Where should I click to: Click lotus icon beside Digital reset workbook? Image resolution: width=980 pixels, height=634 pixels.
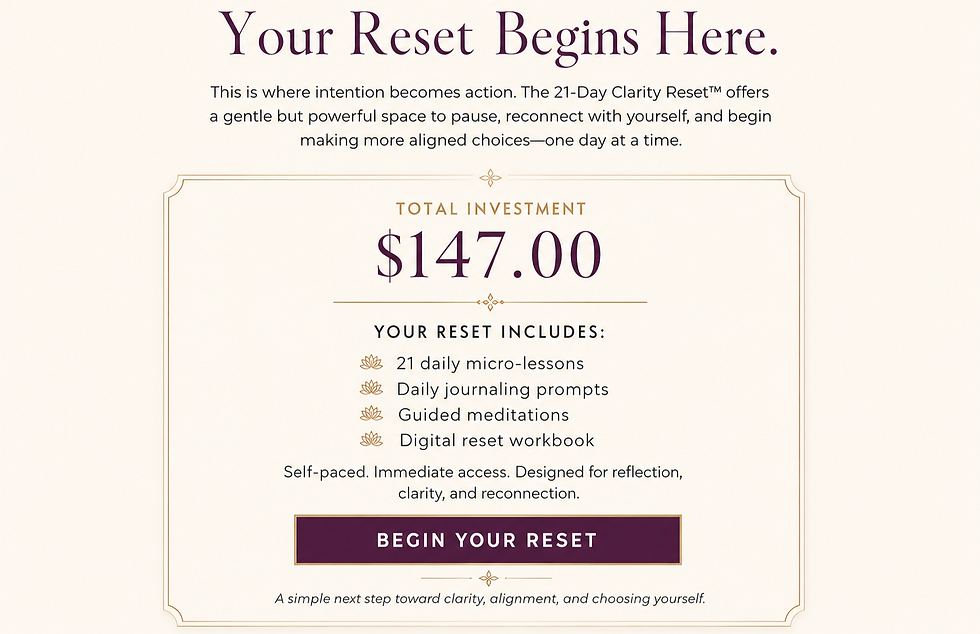[371, 440]
